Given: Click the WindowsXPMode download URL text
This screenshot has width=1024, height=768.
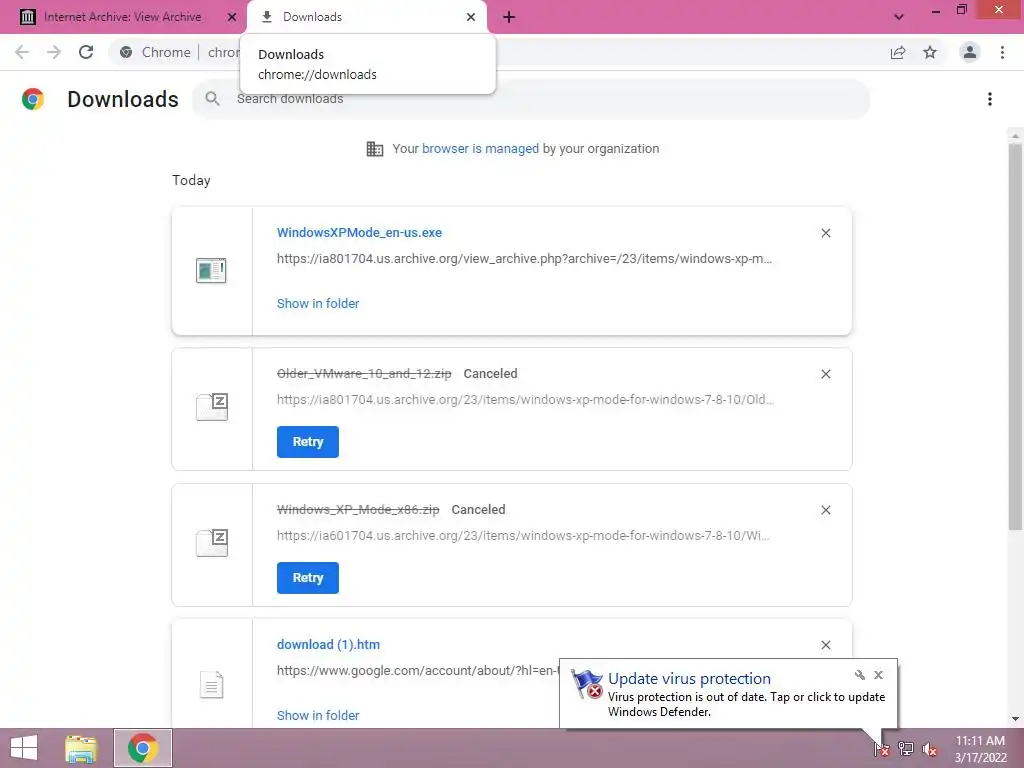Looking at the screenshot, I should 524,259.
